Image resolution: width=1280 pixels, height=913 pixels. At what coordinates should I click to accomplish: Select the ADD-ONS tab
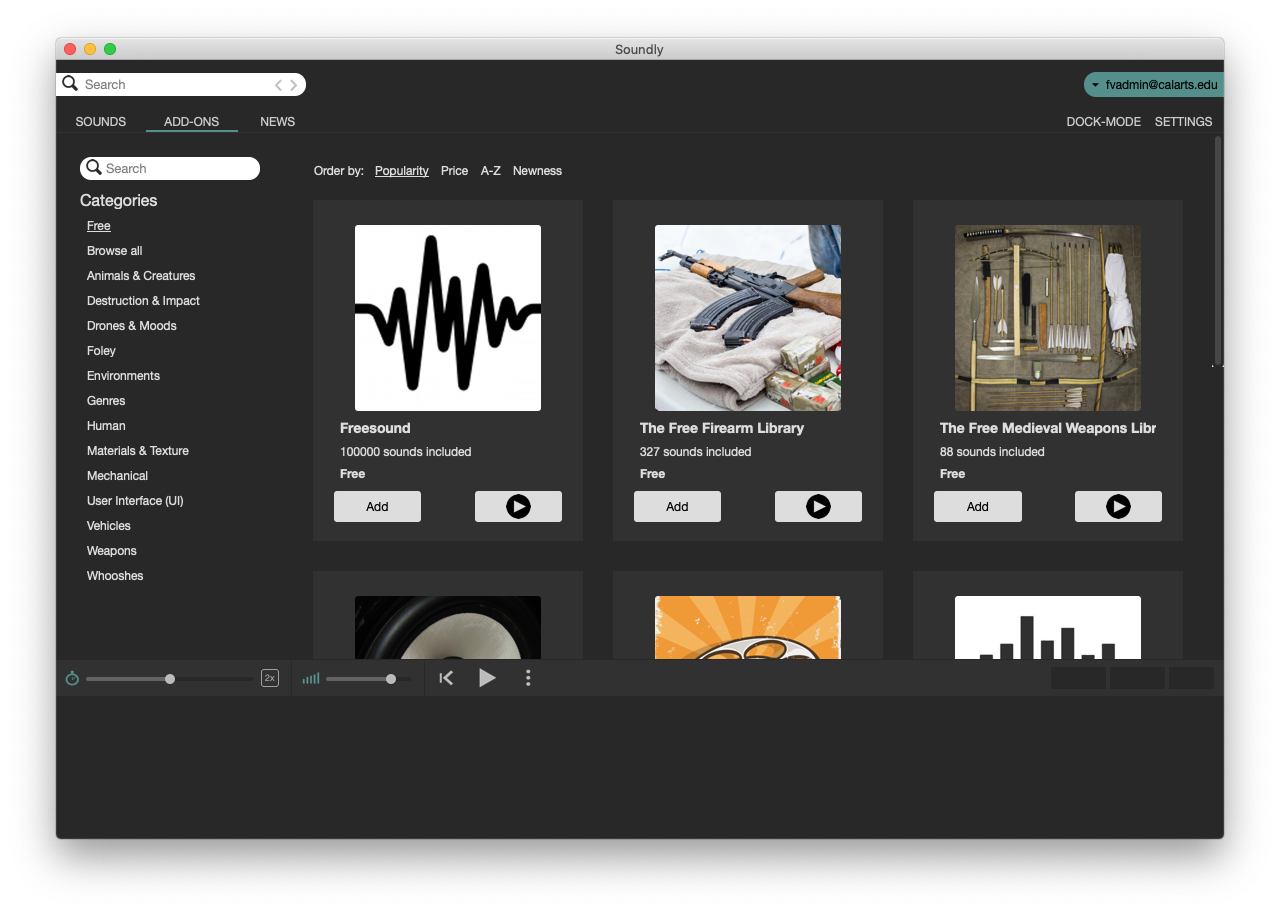(191, 121)
